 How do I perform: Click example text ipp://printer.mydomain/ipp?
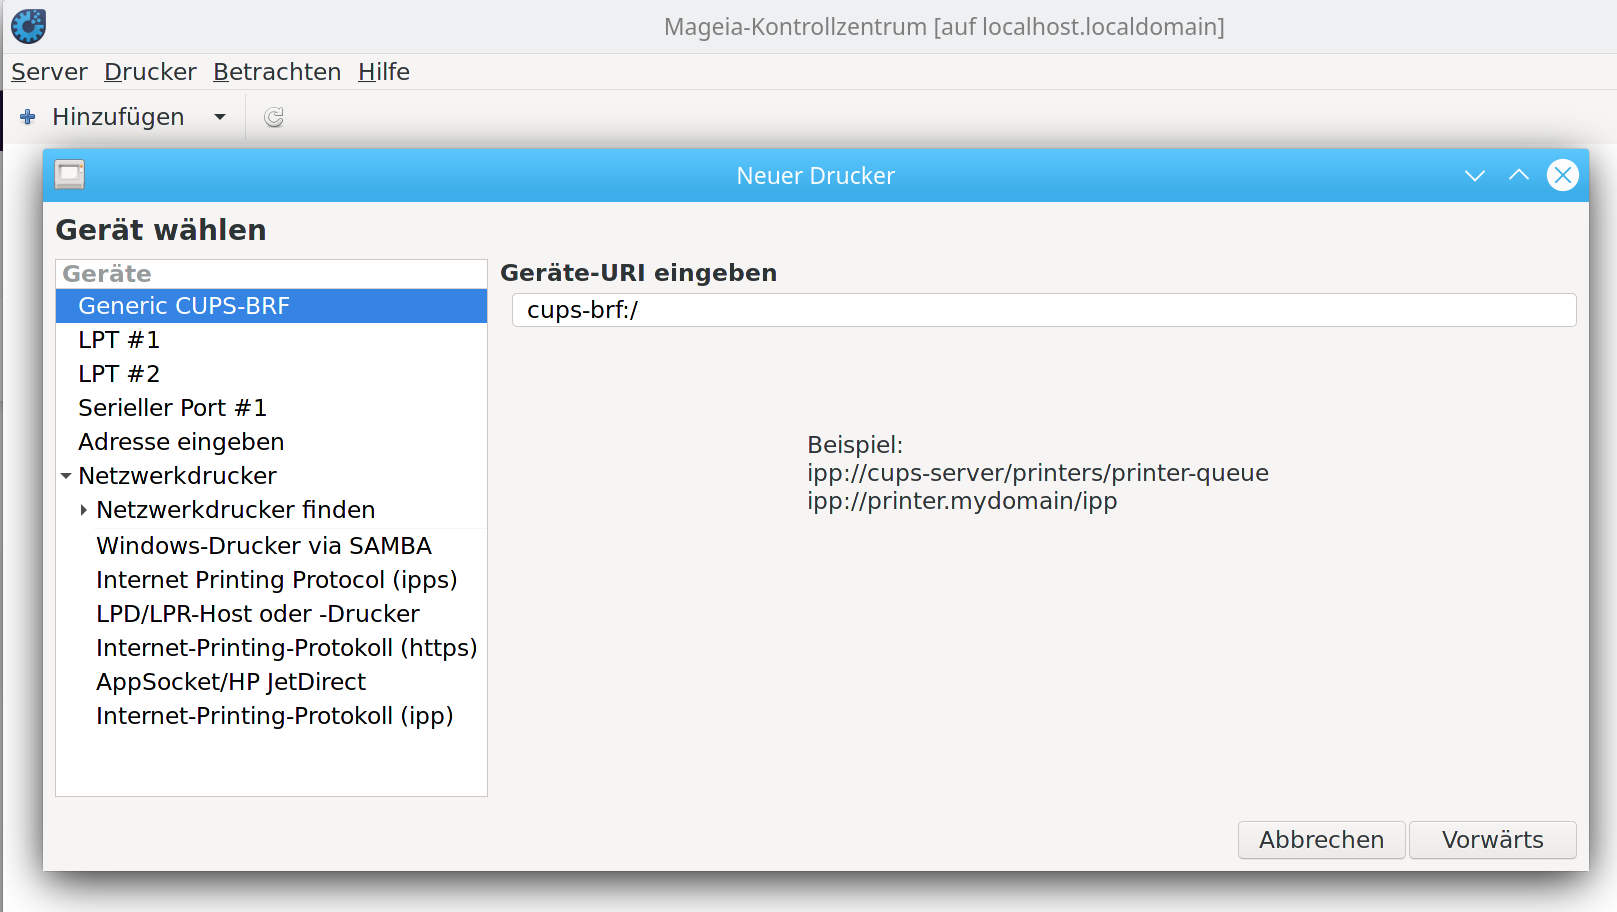pos(962,501)
